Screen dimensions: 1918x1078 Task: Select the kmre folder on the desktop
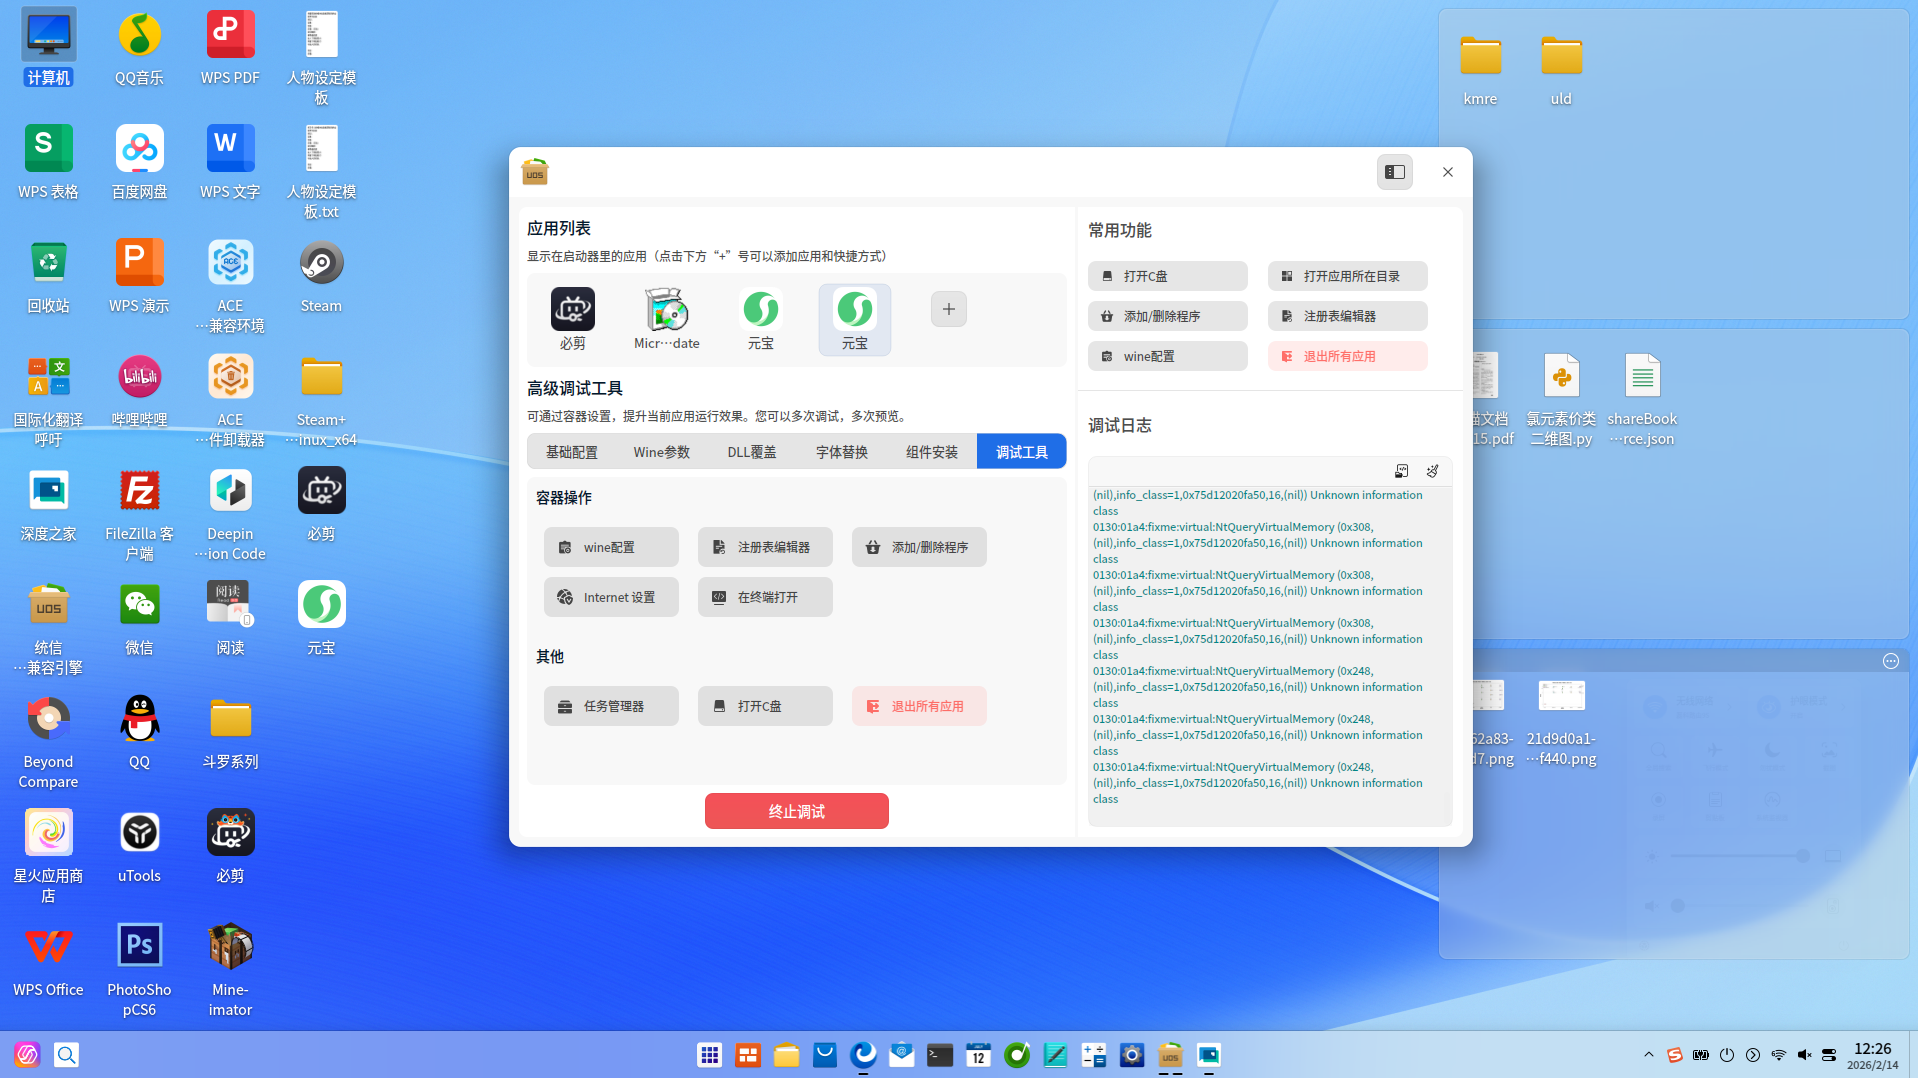(x=1481, y=69)
